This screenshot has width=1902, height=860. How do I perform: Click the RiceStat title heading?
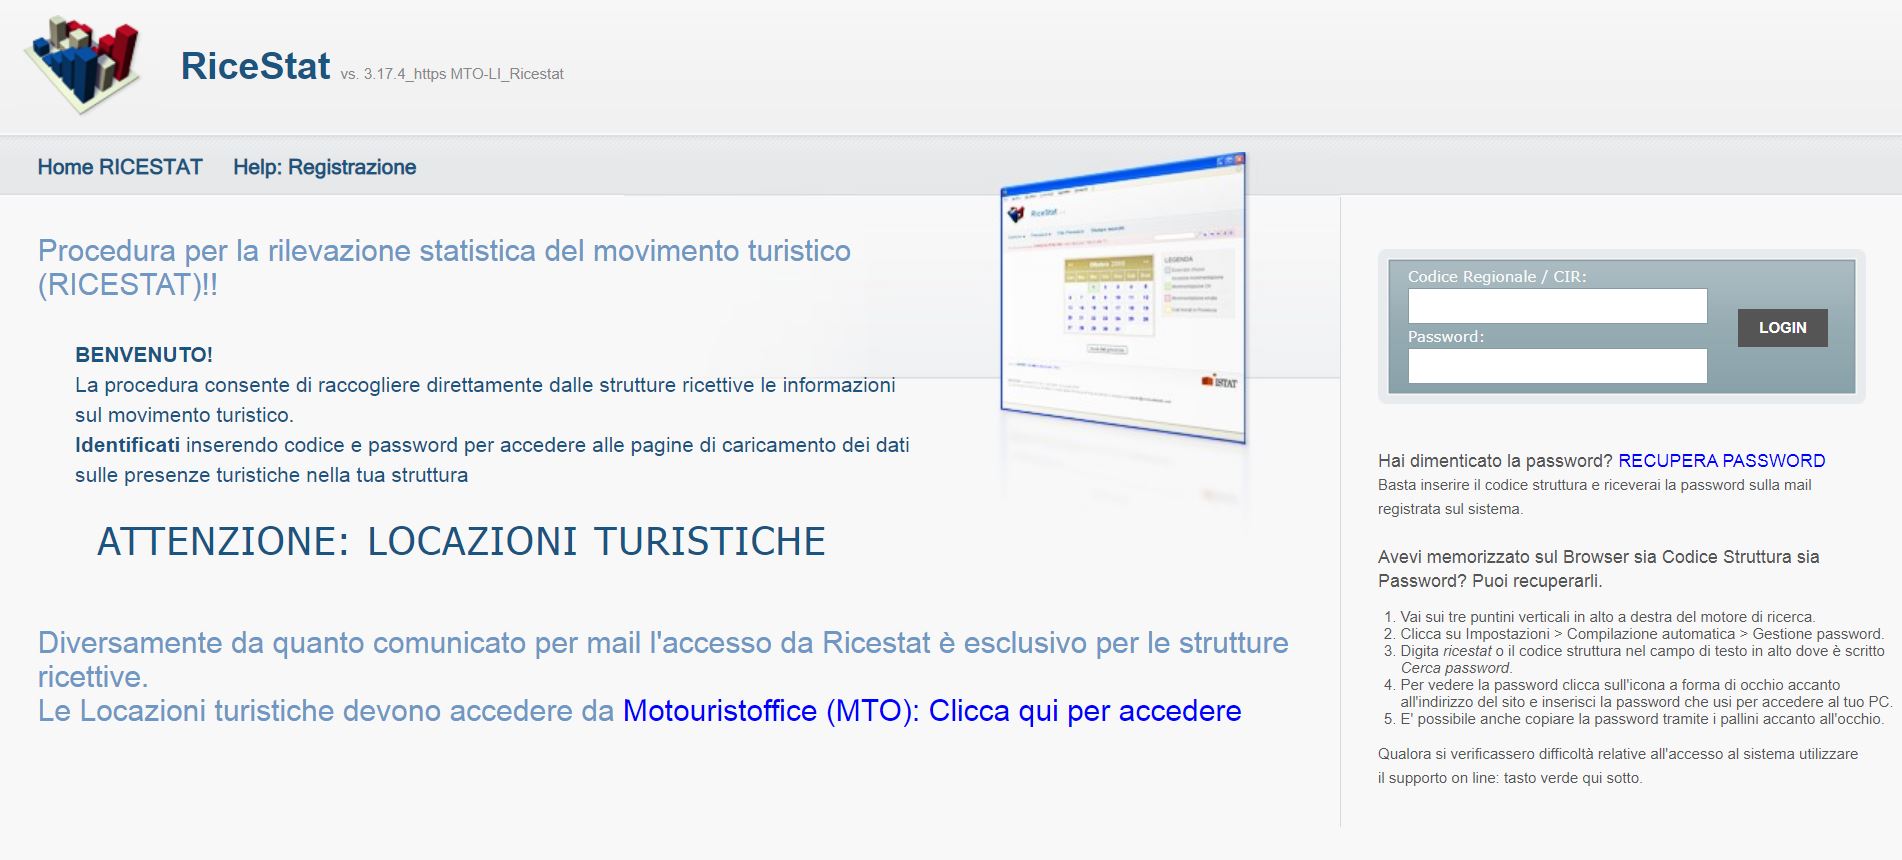tap(255, 66)
